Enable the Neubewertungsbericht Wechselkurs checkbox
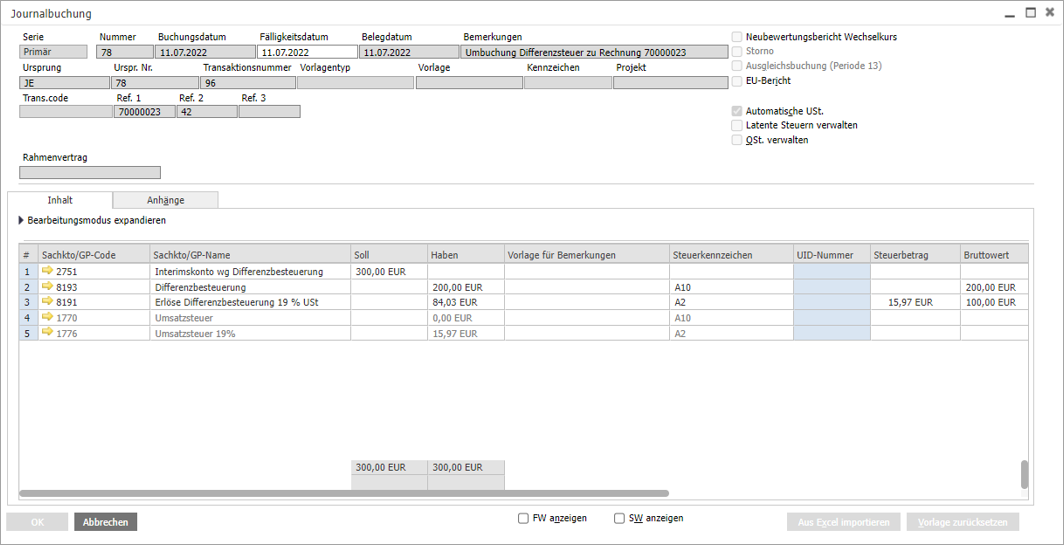1064x545 pixels. (x=737, y=37)
